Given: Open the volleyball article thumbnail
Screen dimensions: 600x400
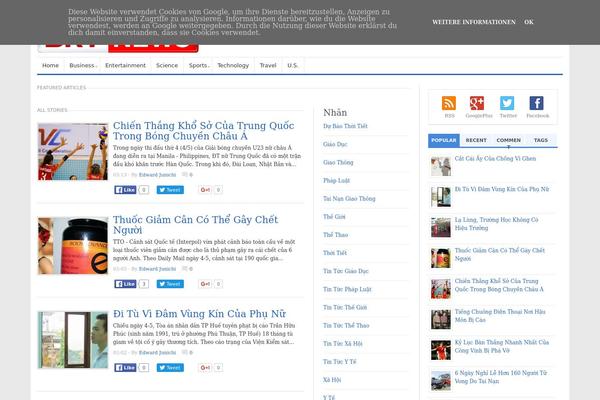Looking at the screenshot, I should click(x=73, y=152).
